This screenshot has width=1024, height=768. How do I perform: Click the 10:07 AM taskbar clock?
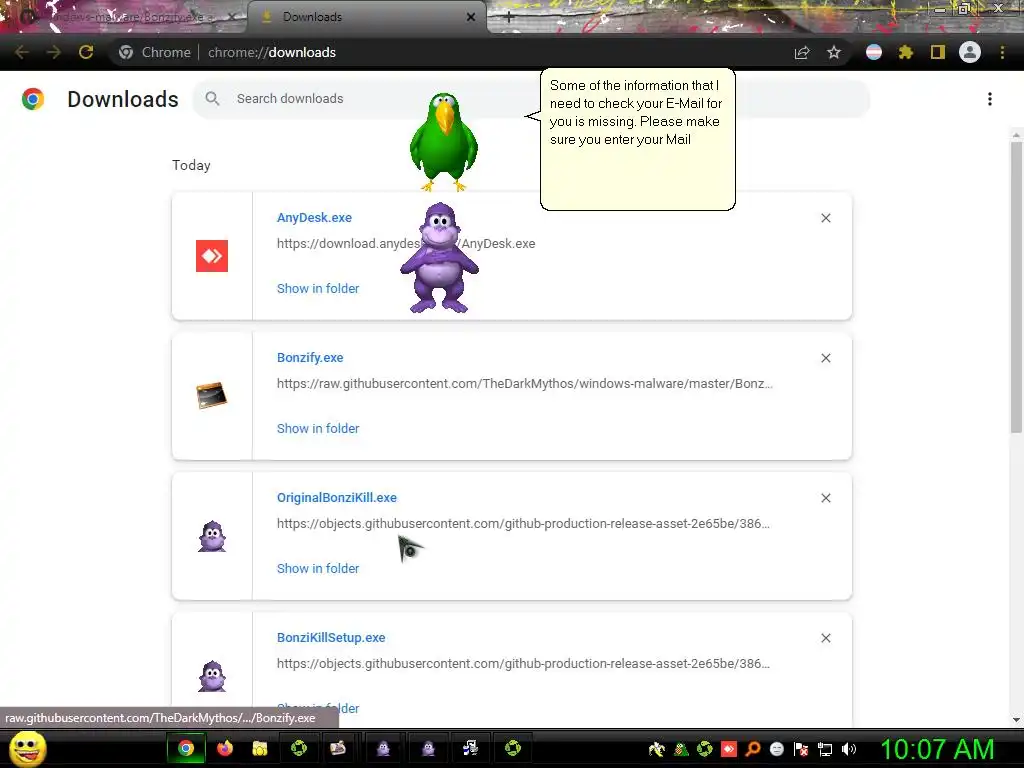click(937, 749)
